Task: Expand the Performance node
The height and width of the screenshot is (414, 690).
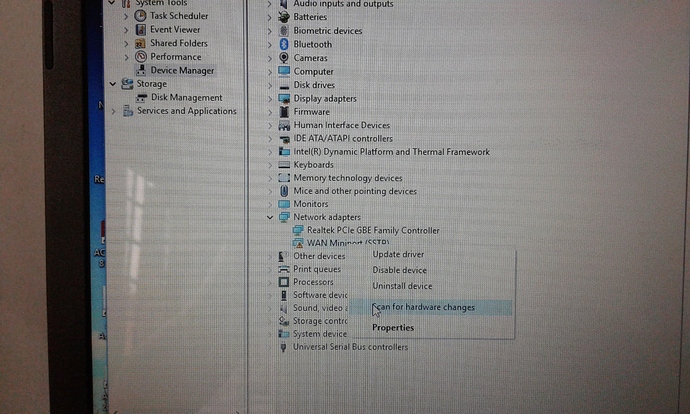Action: coord(126,57)
